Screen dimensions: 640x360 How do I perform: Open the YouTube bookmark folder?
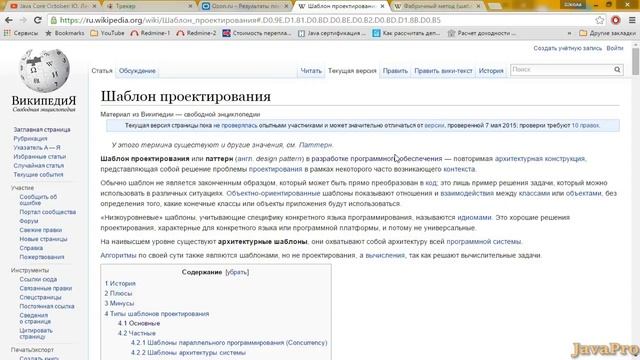[x=107, y=33]
